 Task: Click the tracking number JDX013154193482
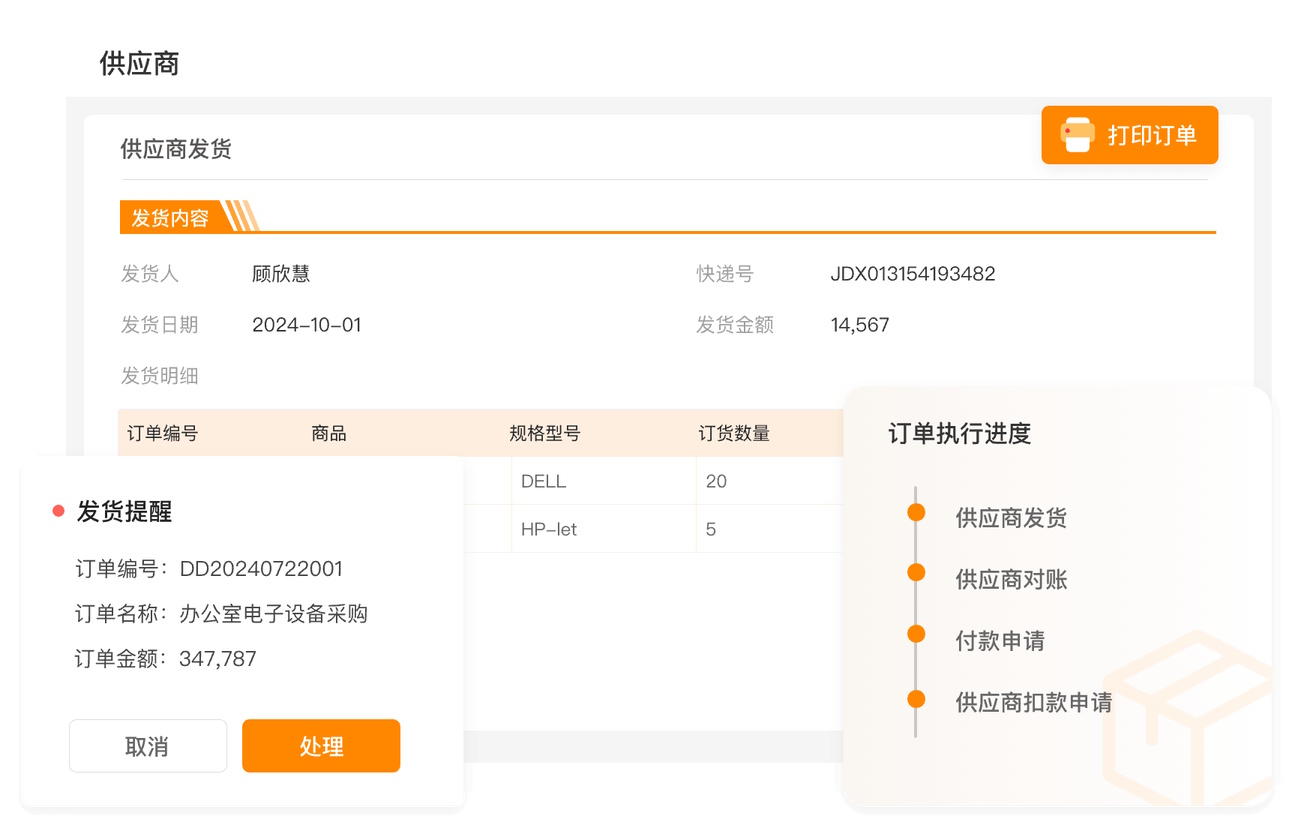pyautogui.click(x=912, y=274)
